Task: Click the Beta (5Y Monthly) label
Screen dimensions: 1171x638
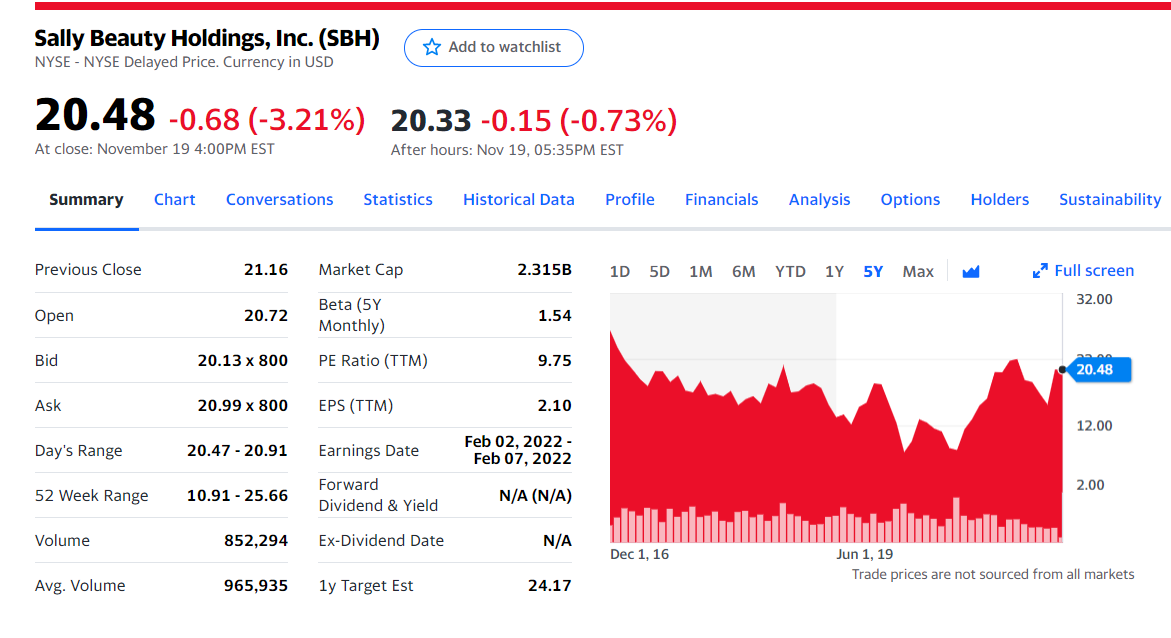Action: 352,315
